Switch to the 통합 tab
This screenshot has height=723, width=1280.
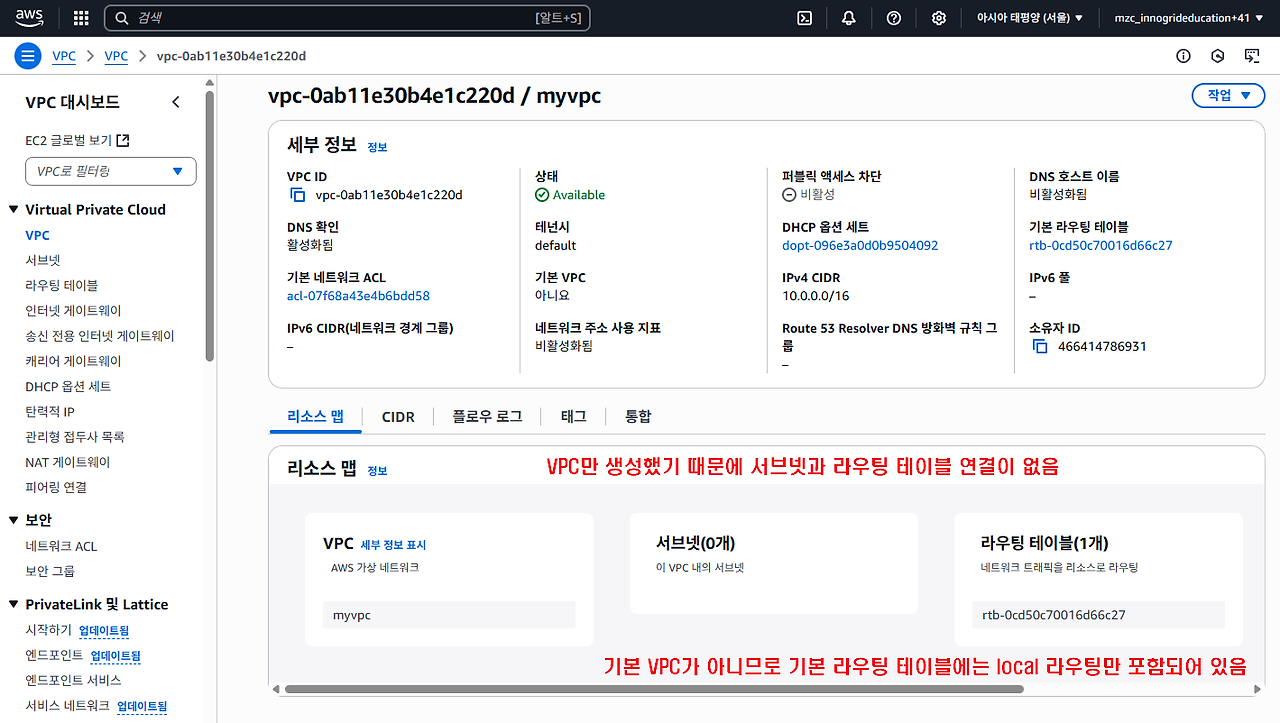point(638,416)
